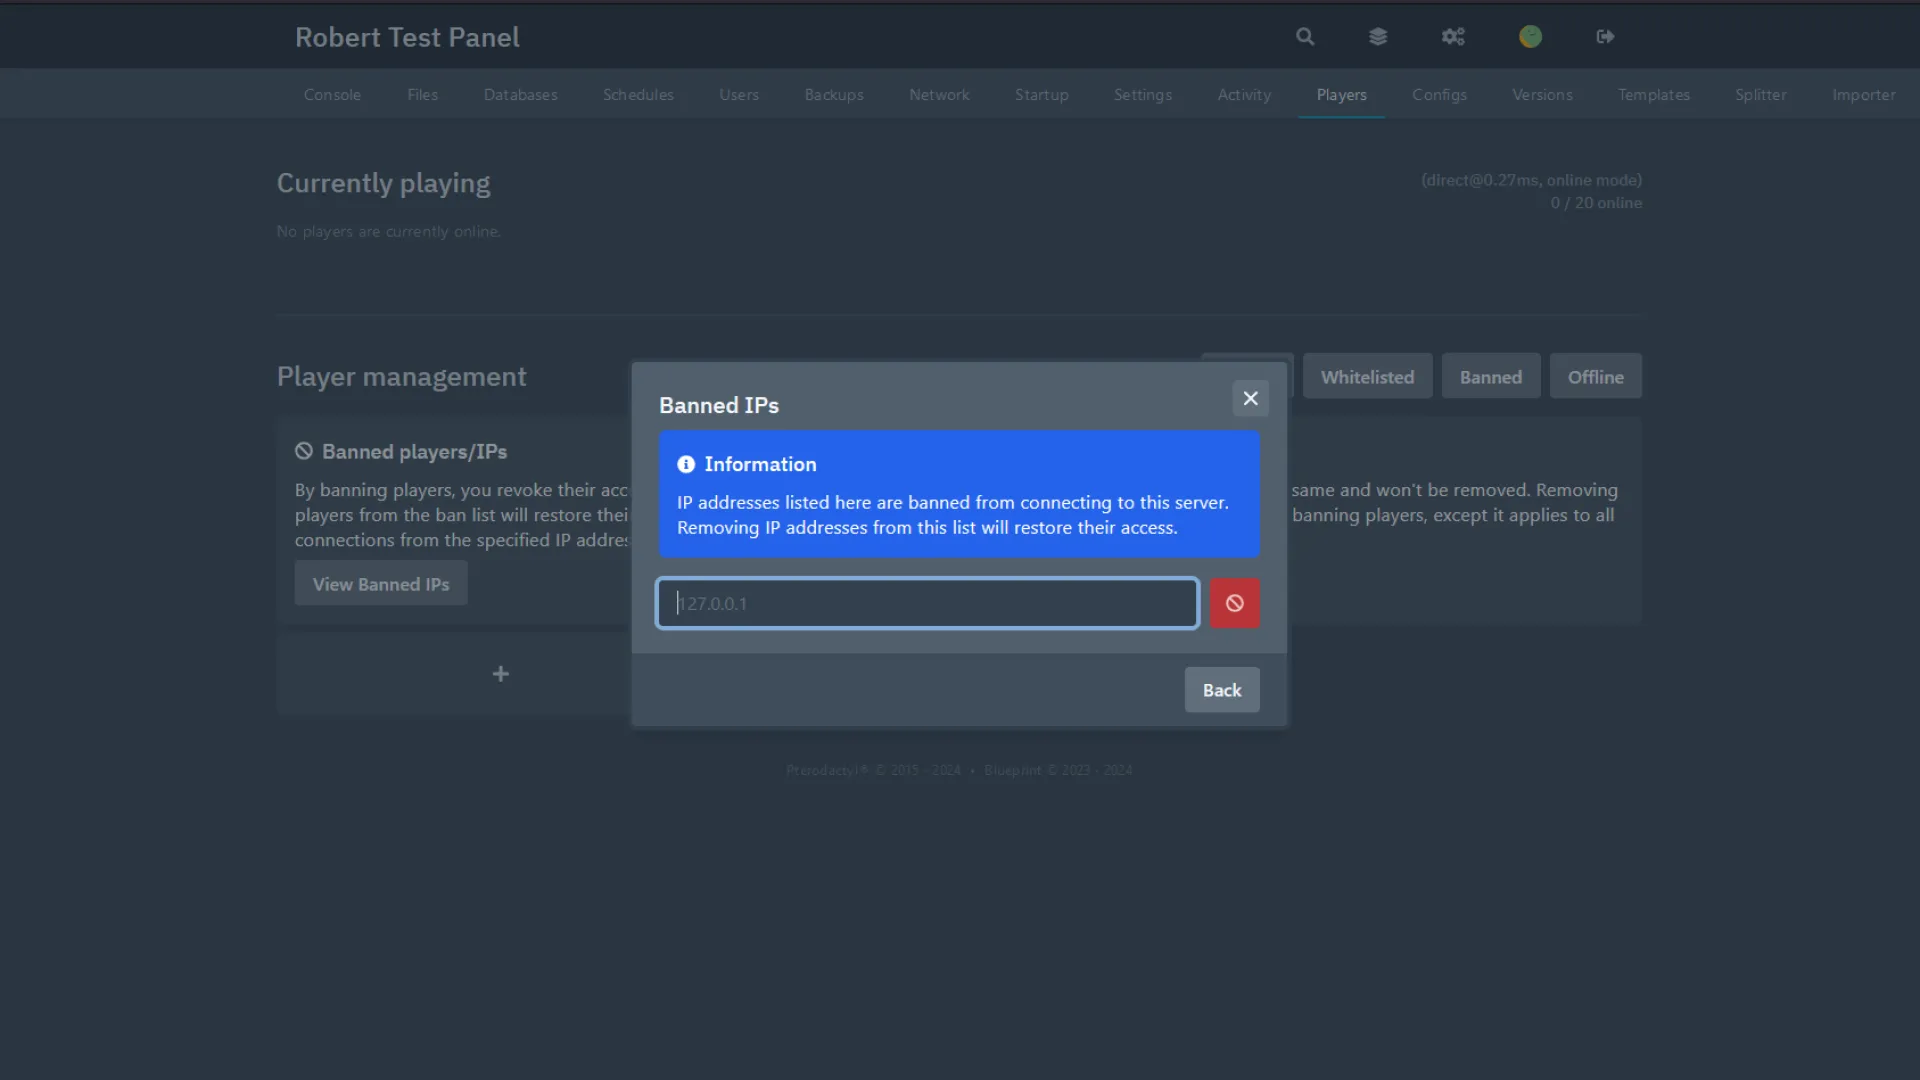1920x1080 pixels.
Task: Switch to the Banned filter
Action: coord(1490,377)
